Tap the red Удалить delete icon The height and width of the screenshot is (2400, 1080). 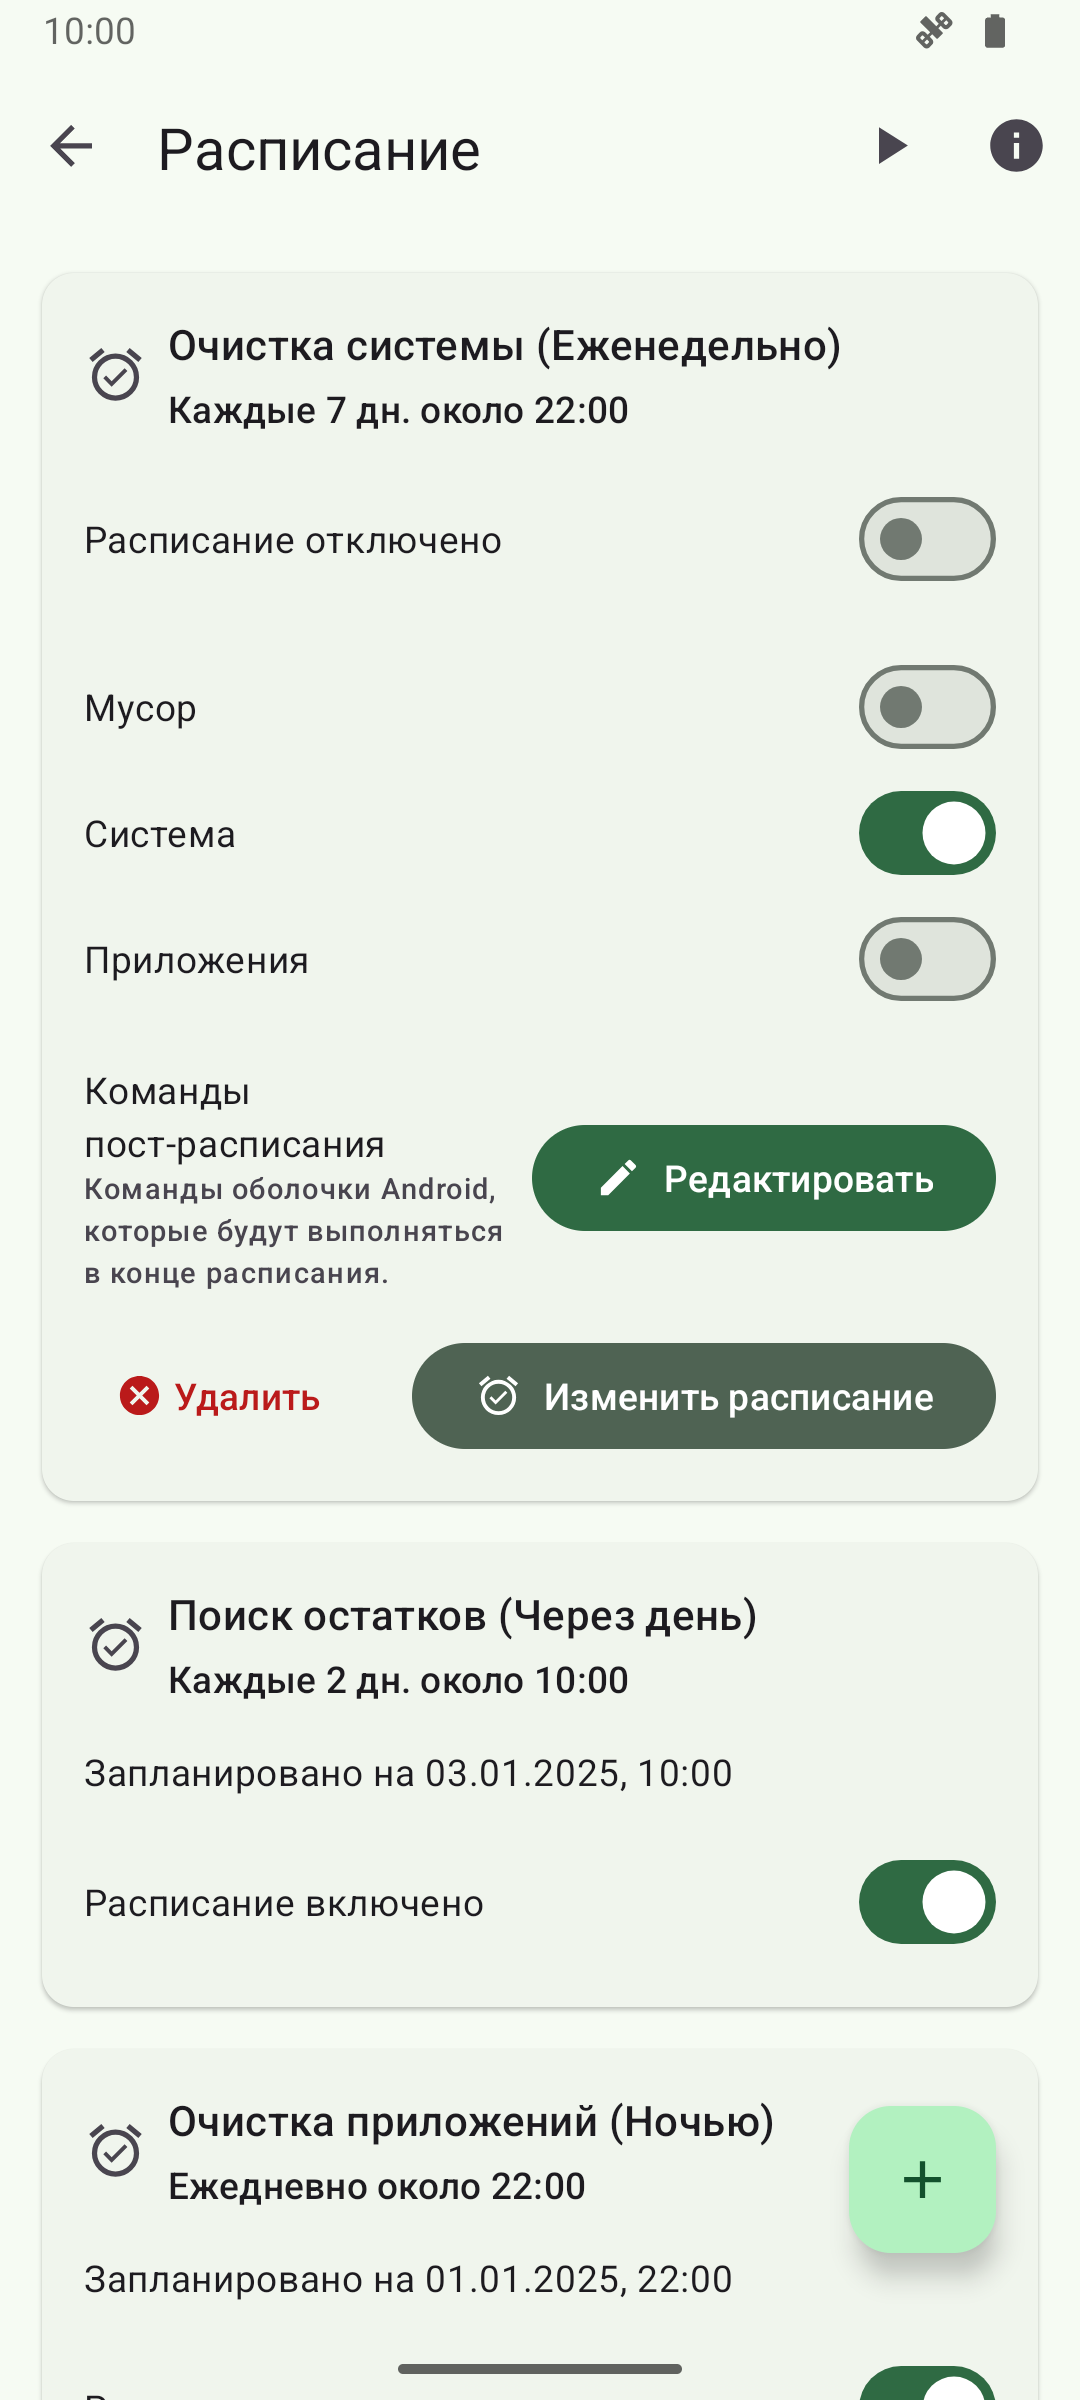[140, 1396]
